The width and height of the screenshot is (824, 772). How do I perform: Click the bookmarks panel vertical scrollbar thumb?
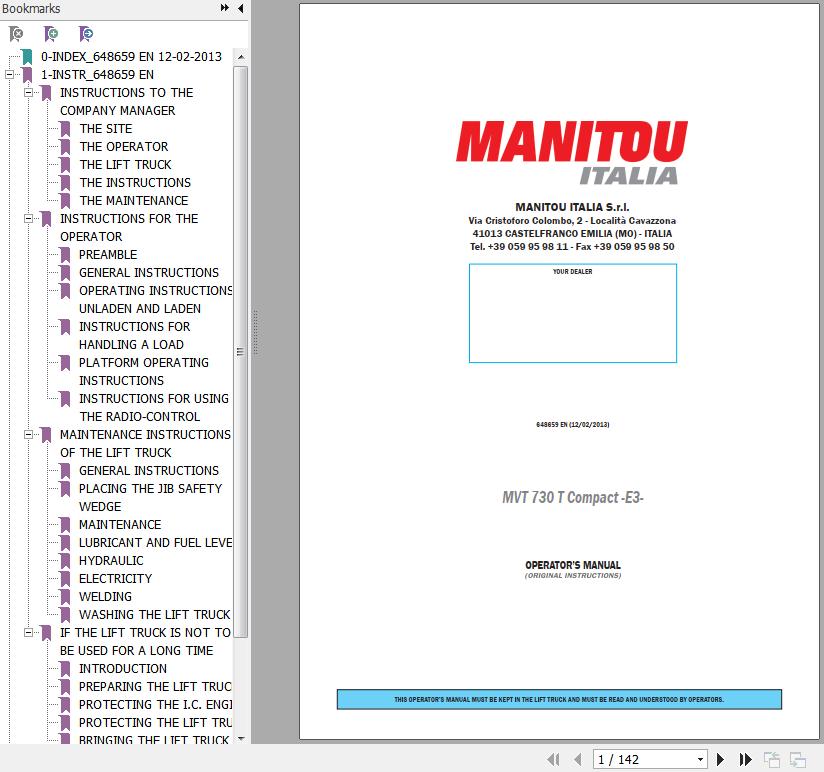point(241,352)
